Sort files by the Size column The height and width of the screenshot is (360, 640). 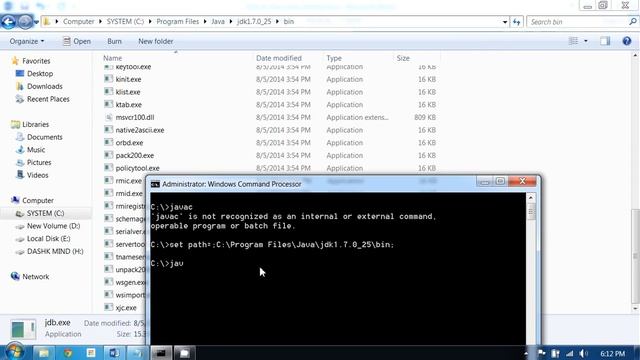(x=403, y=58)
